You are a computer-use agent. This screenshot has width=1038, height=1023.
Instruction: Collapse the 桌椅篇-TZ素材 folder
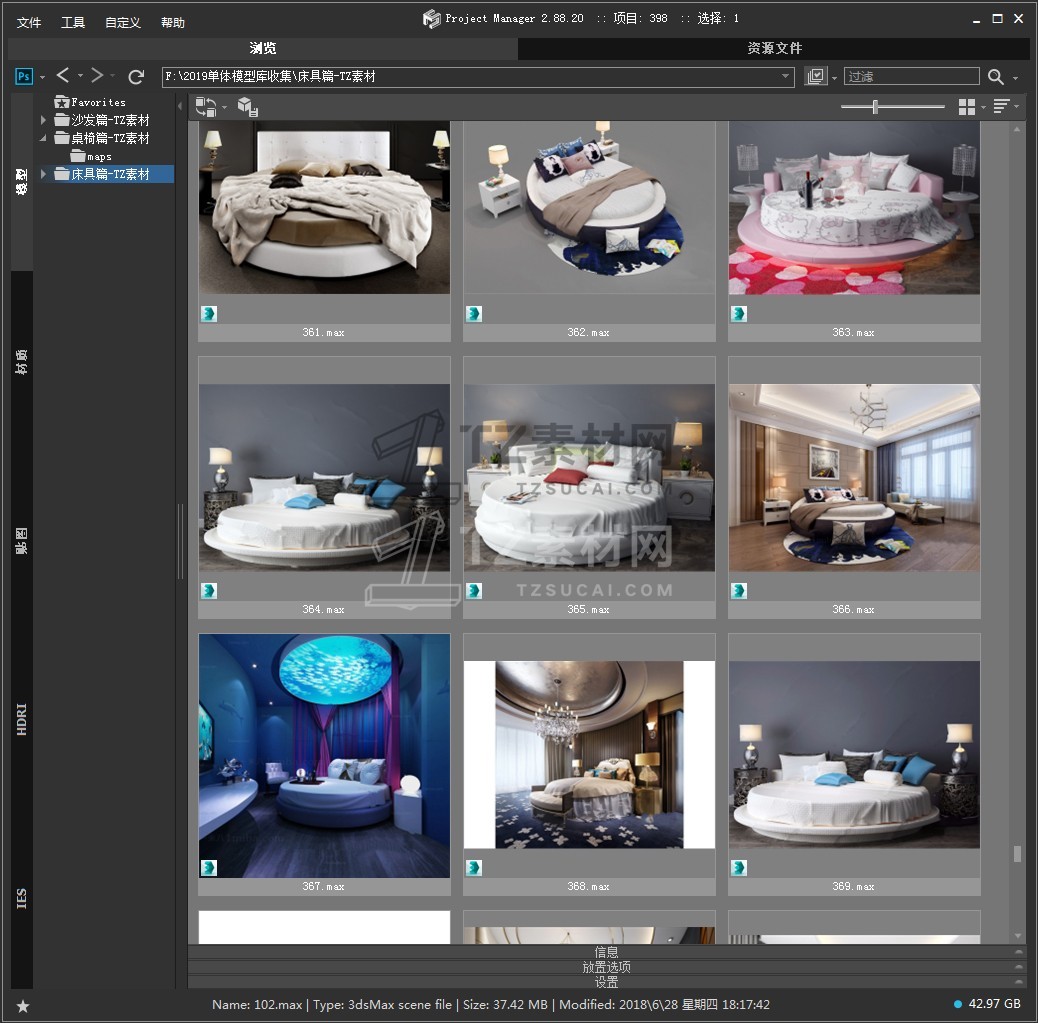pos(43,138)
